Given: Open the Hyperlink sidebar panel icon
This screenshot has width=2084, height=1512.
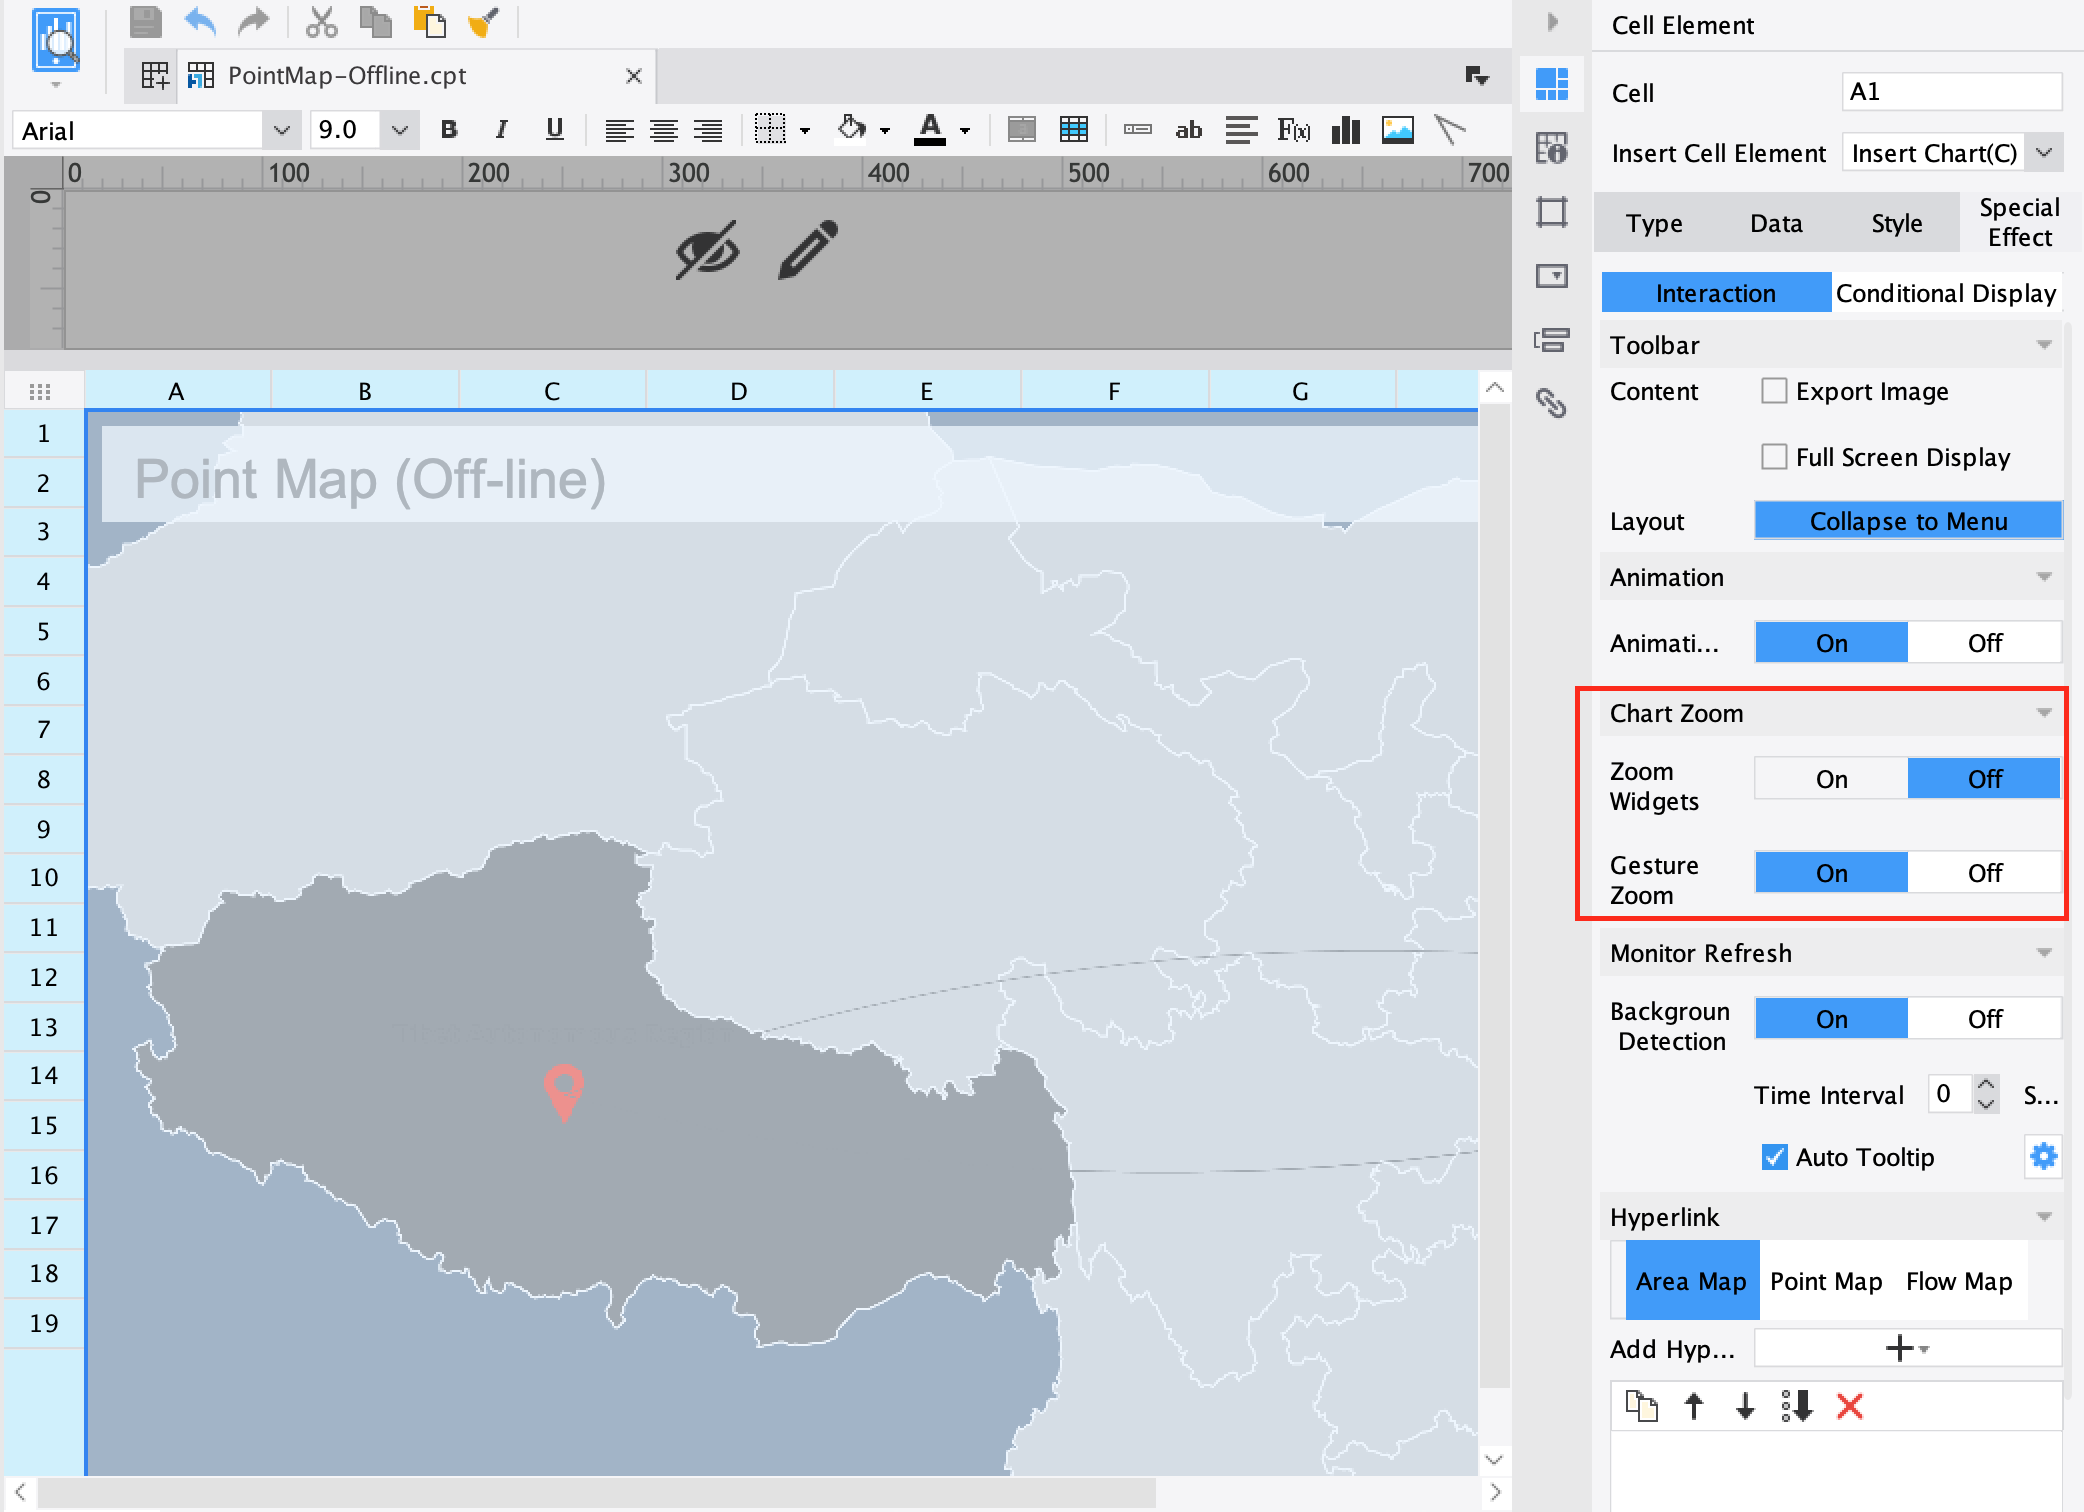Looking at the screenshot, I should pyautogui.click(x=1552, y=404).
